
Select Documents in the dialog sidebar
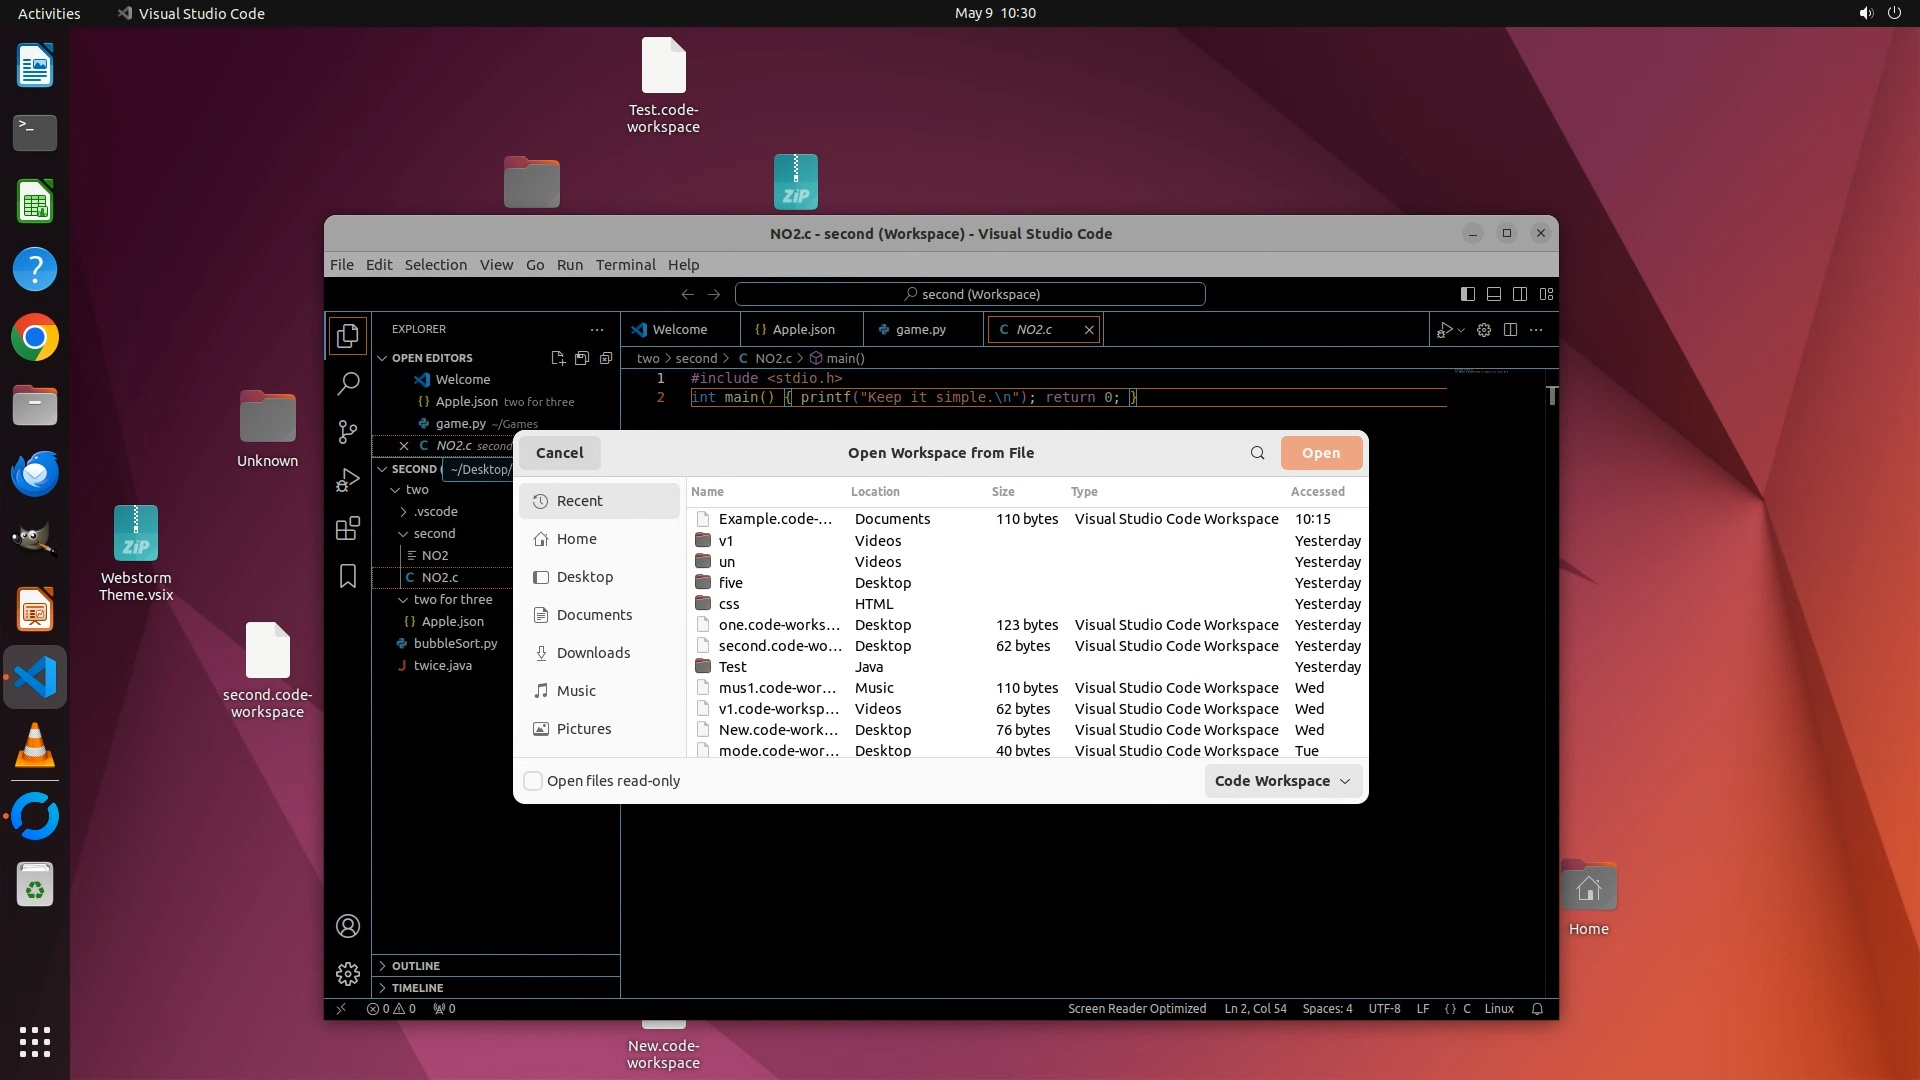tap(594, 615)
